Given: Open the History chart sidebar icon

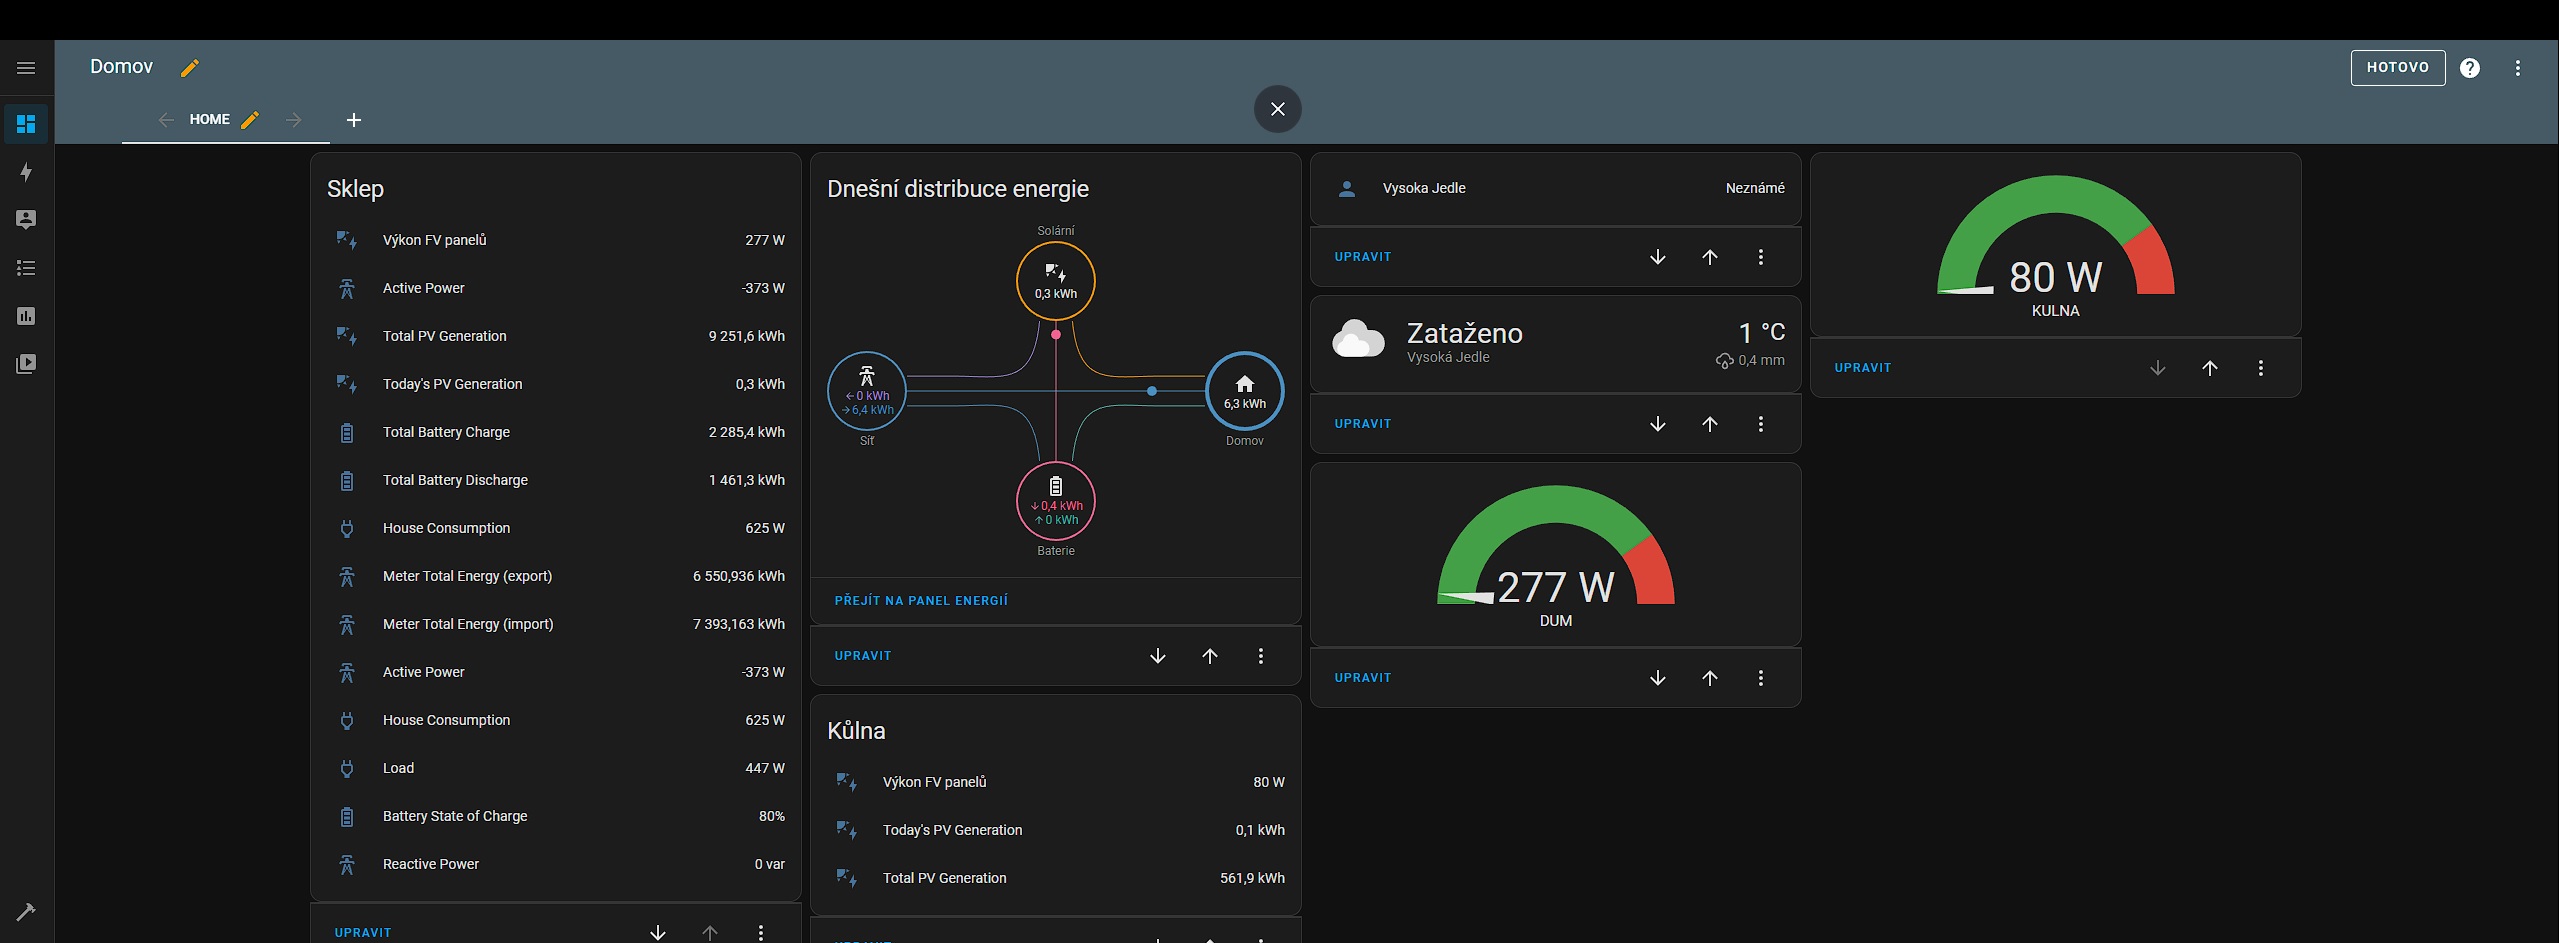Looking at the screenshot, I should pos(26,316).
